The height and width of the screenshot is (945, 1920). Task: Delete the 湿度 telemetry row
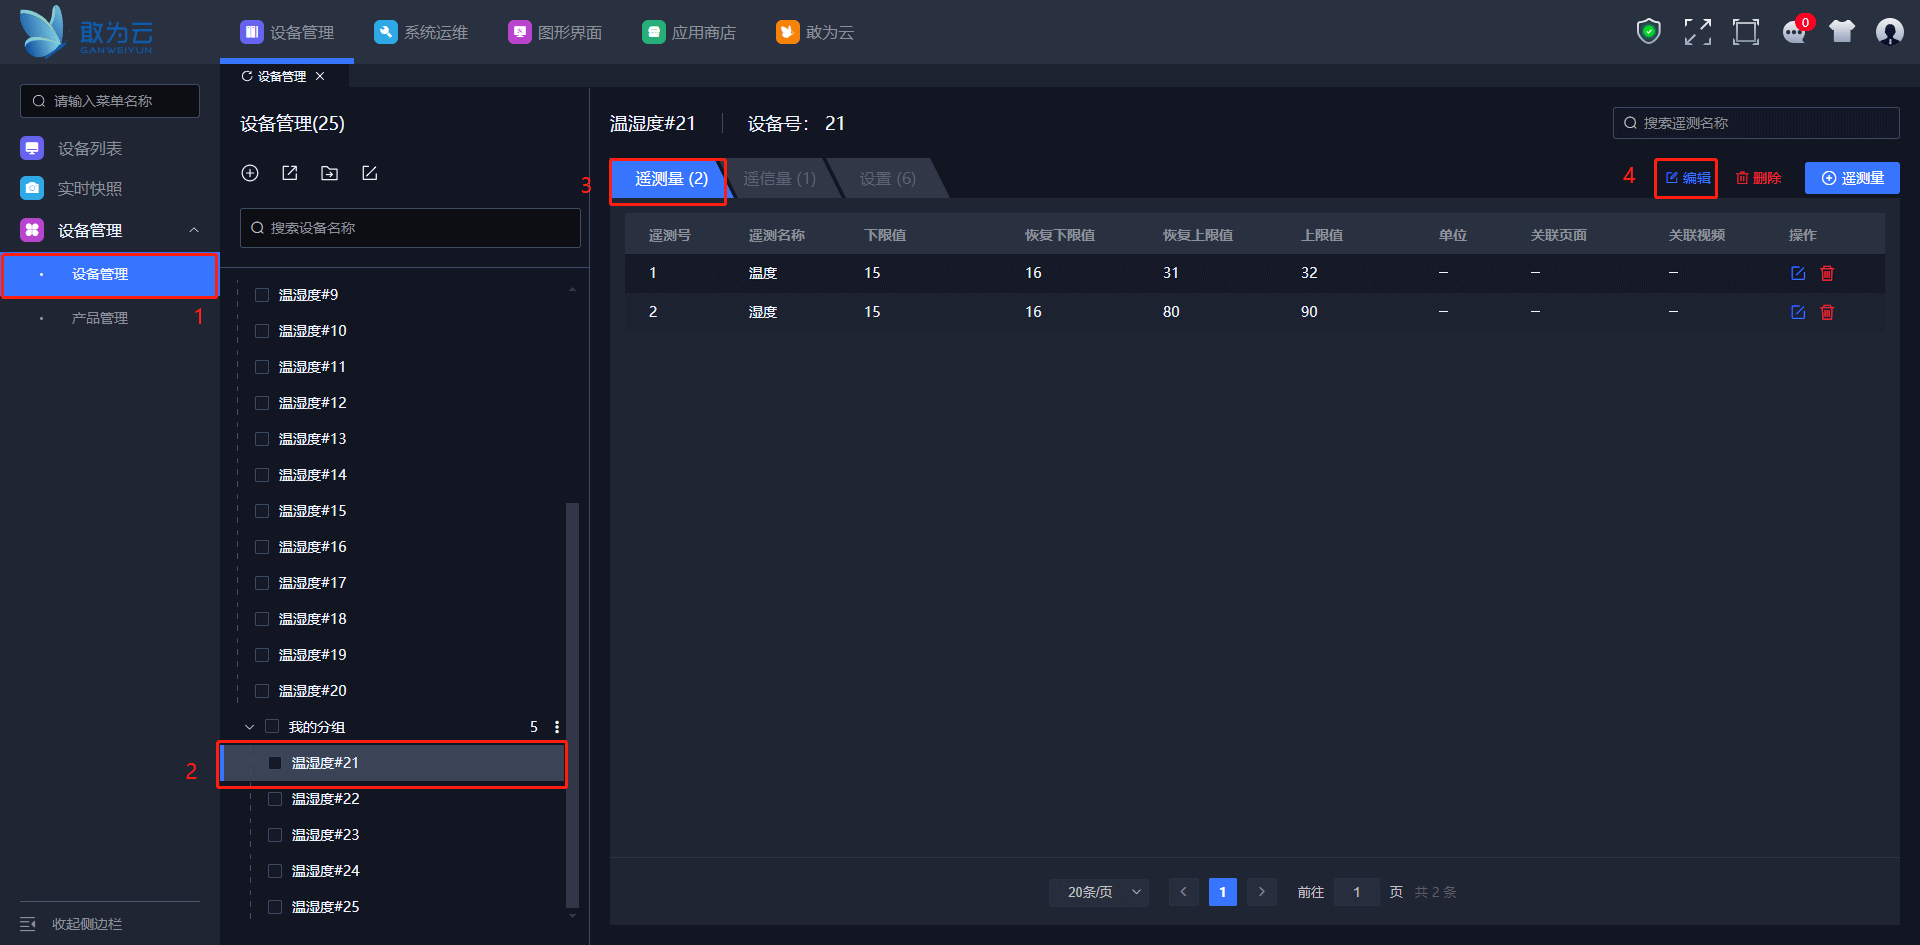coord(1827,312)
